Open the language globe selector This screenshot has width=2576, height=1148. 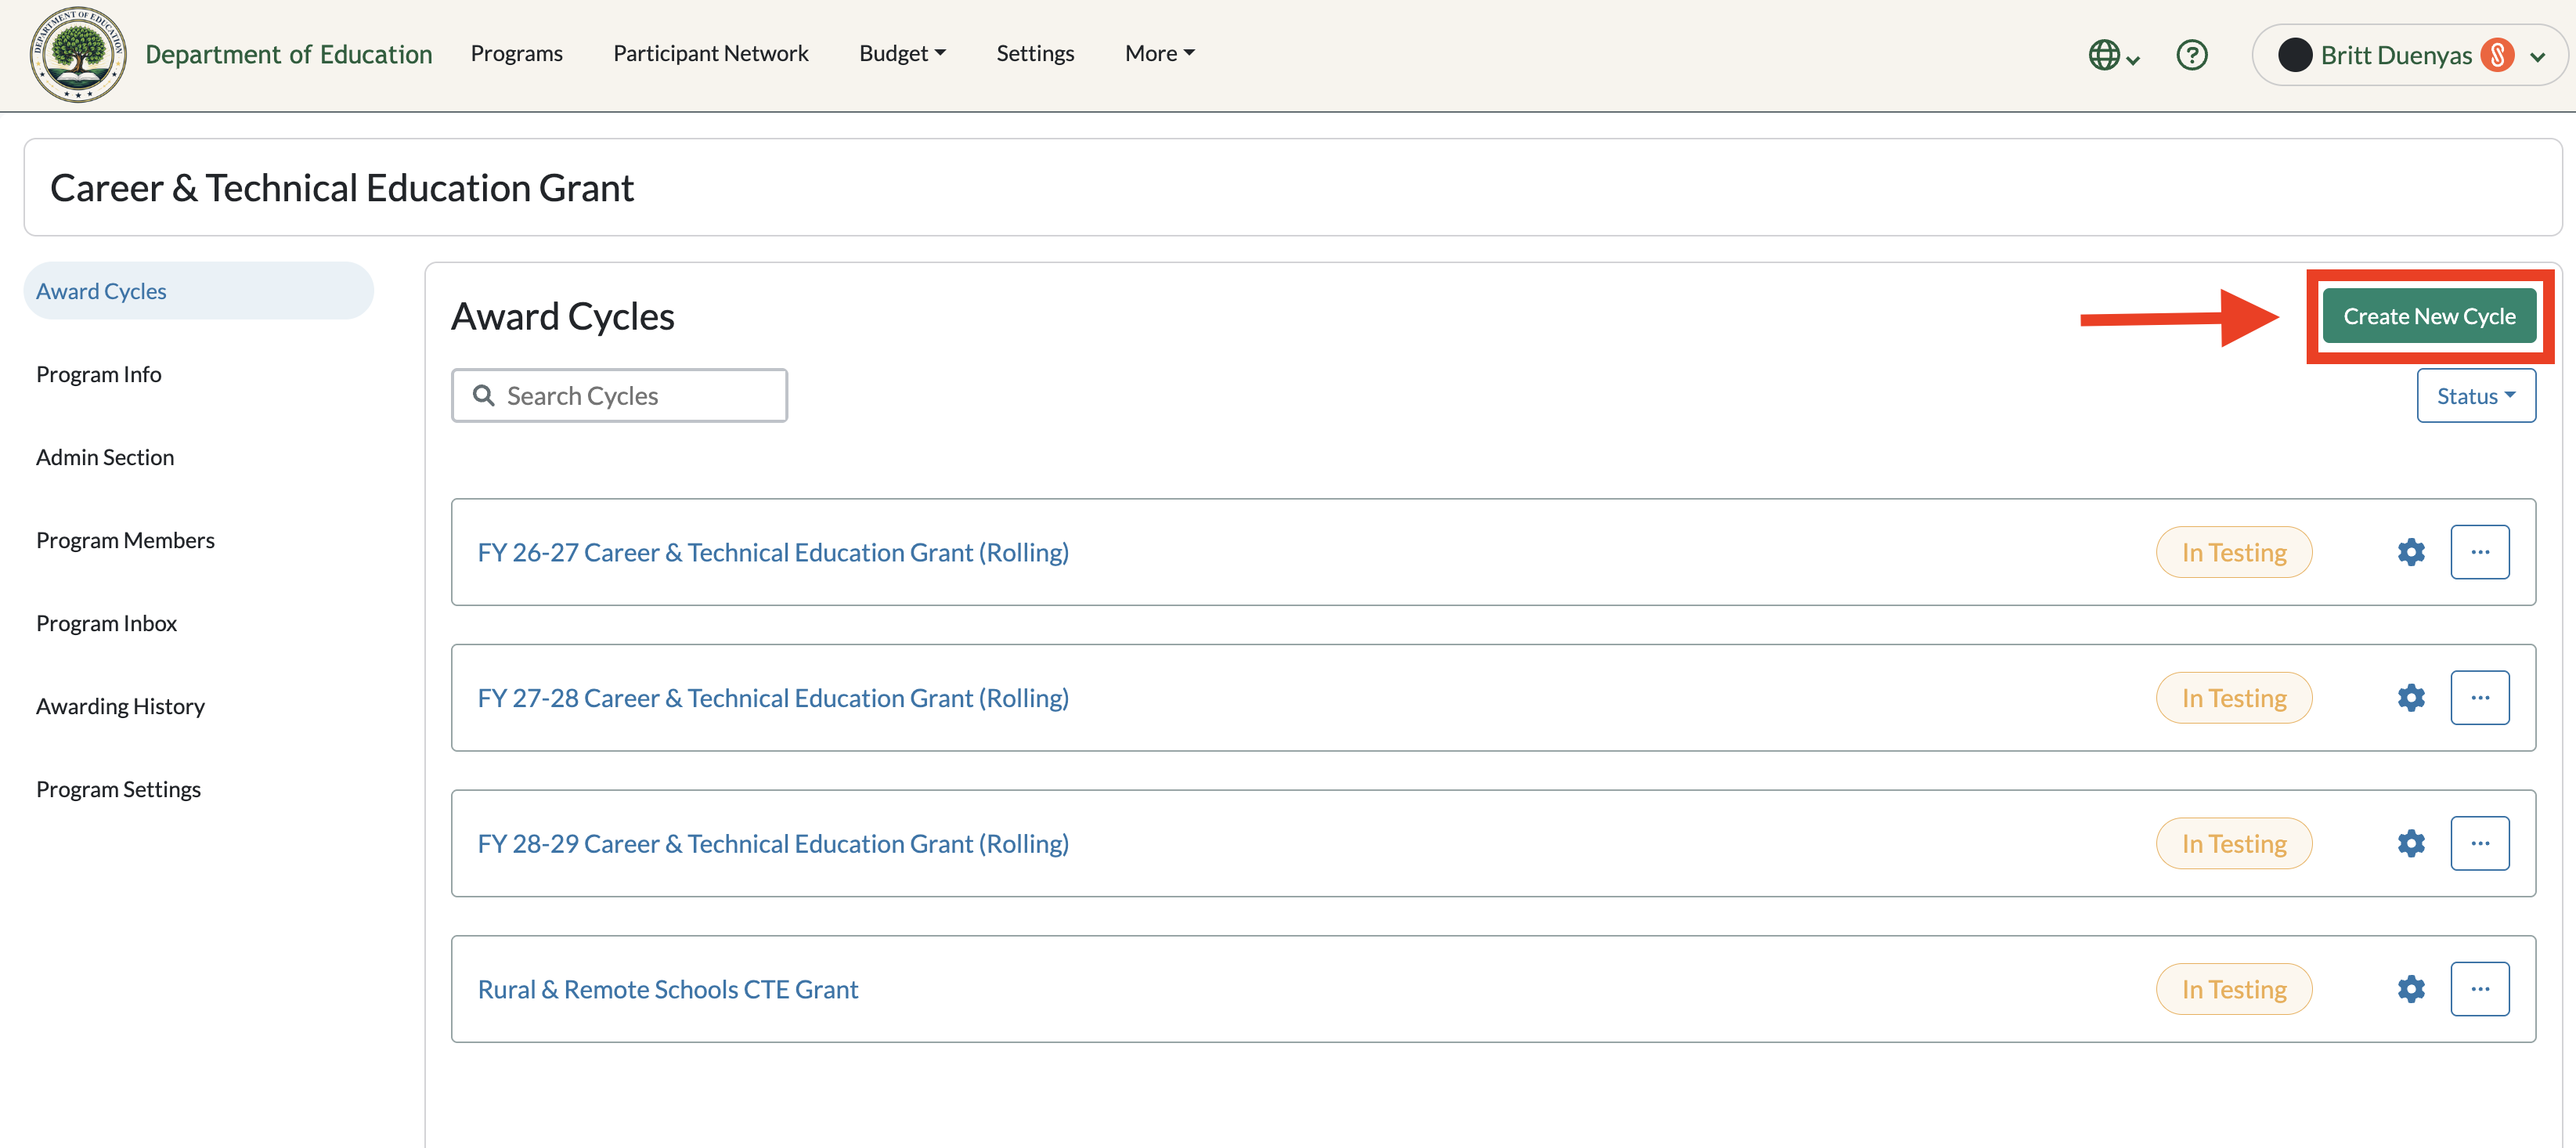[x=2113, y=55]
